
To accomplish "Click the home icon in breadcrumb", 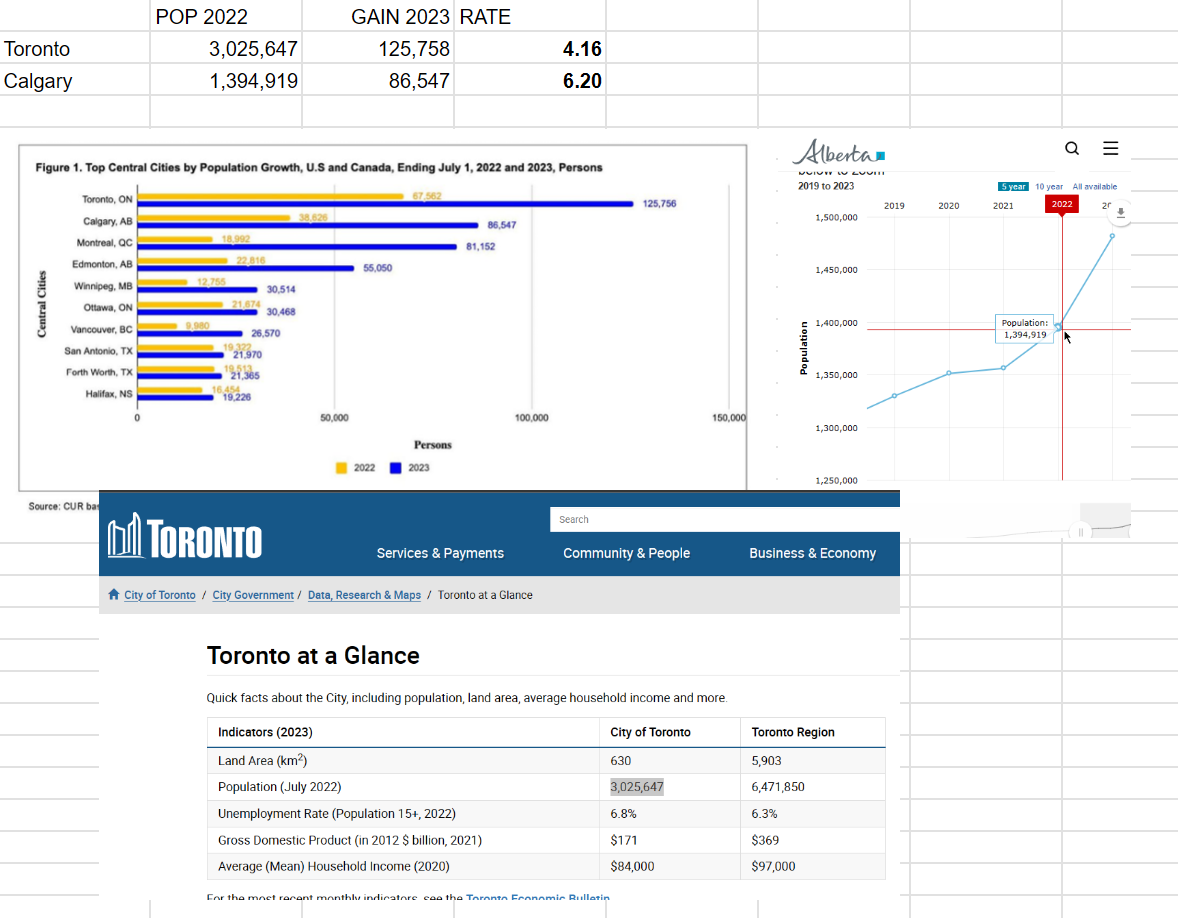I will pos(114,595).
